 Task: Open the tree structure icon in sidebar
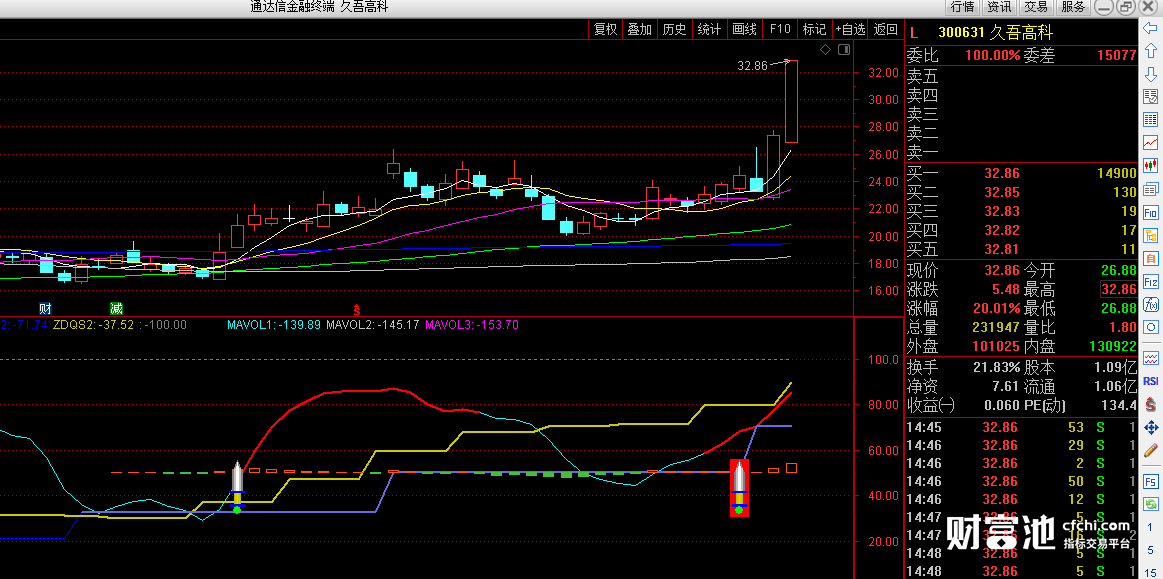pos(1151,235)
